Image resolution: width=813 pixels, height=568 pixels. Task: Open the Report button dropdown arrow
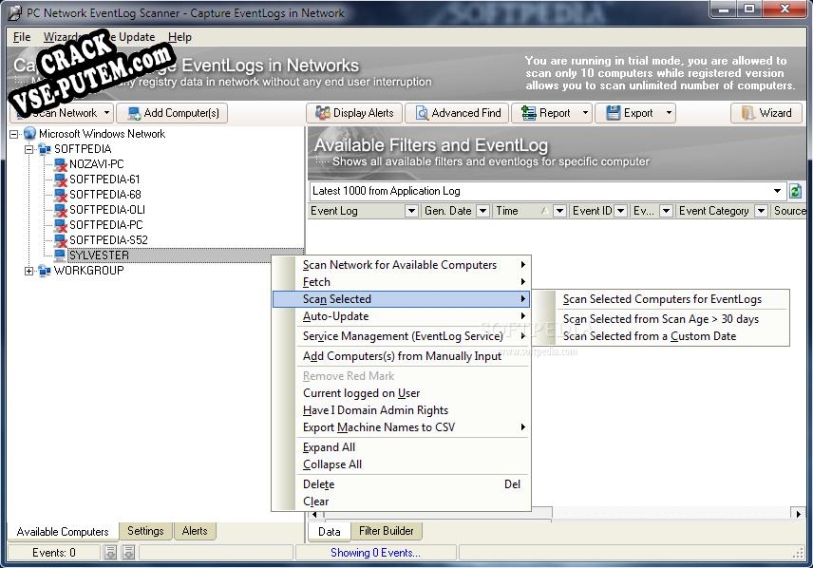coord(585,113)
